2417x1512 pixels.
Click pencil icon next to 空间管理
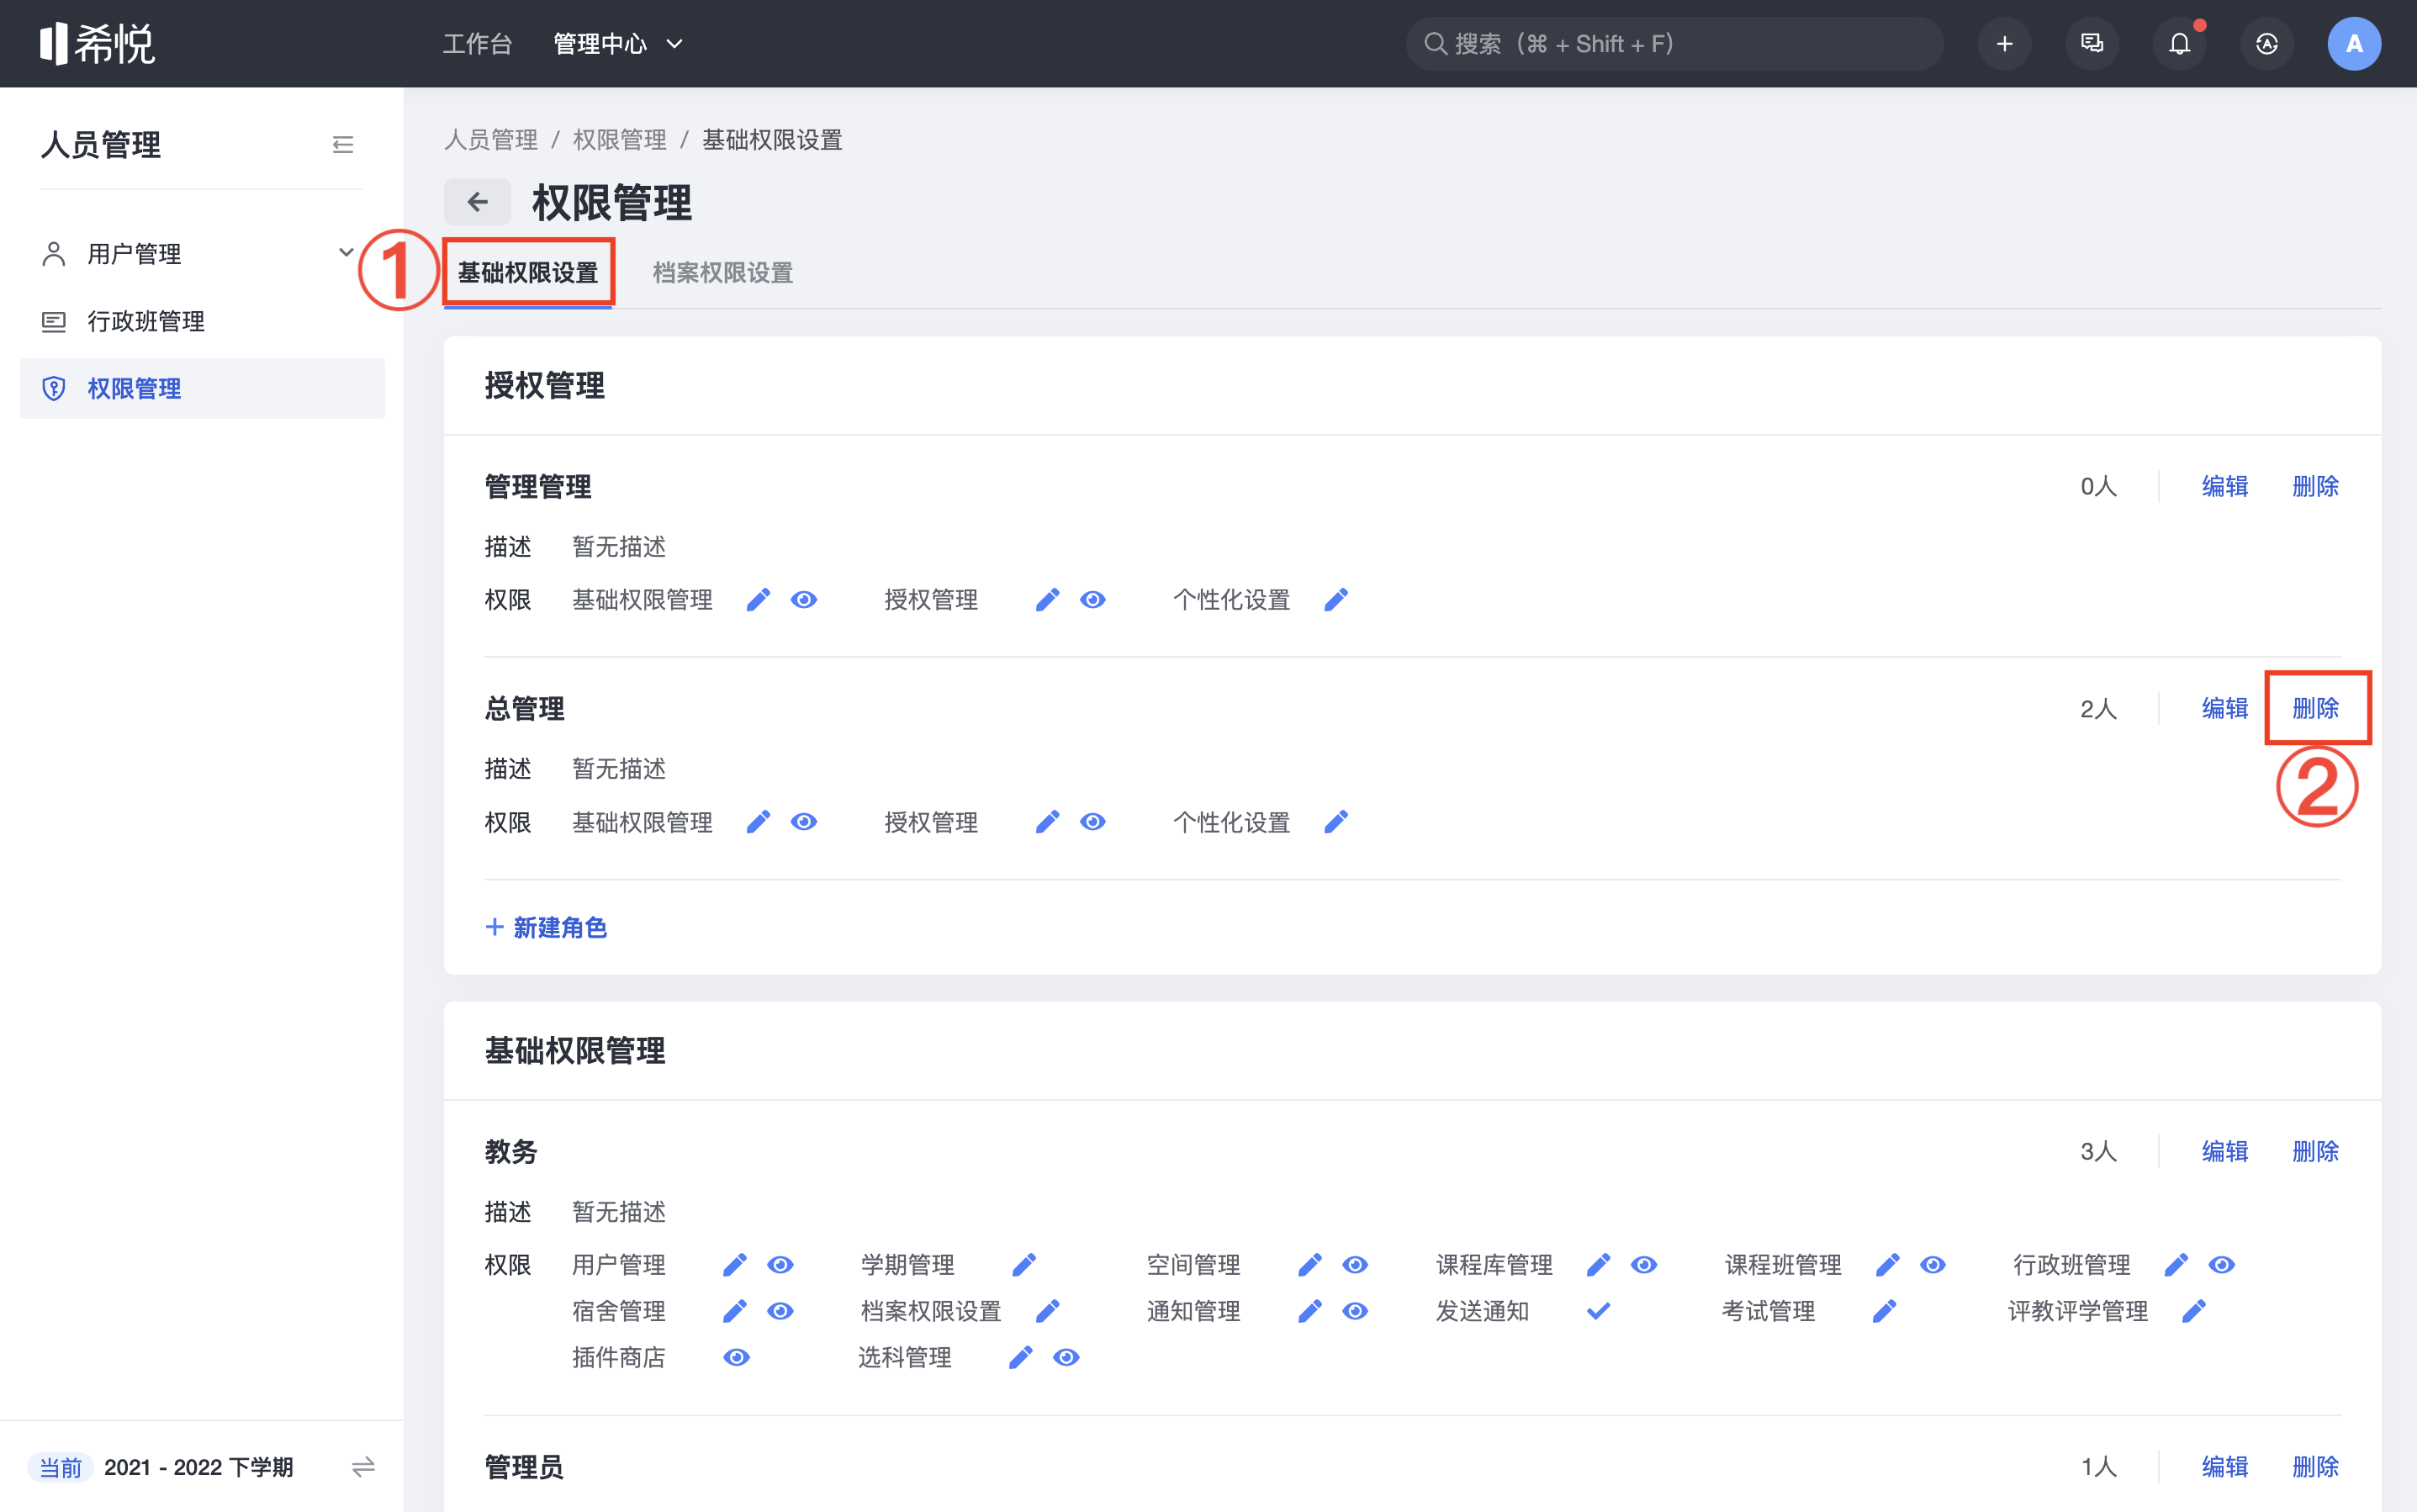click(x=1310, y=1265)
